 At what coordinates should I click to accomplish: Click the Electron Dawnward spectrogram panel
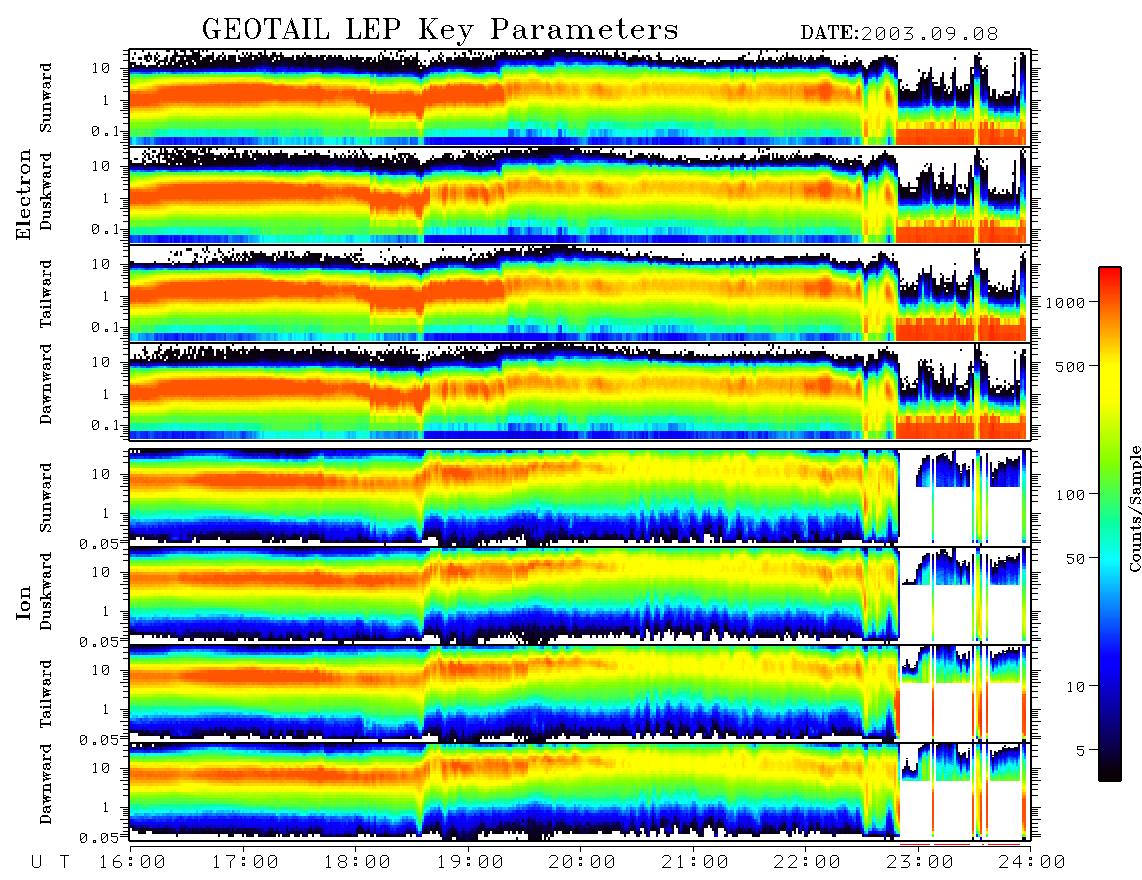point(580,391)
